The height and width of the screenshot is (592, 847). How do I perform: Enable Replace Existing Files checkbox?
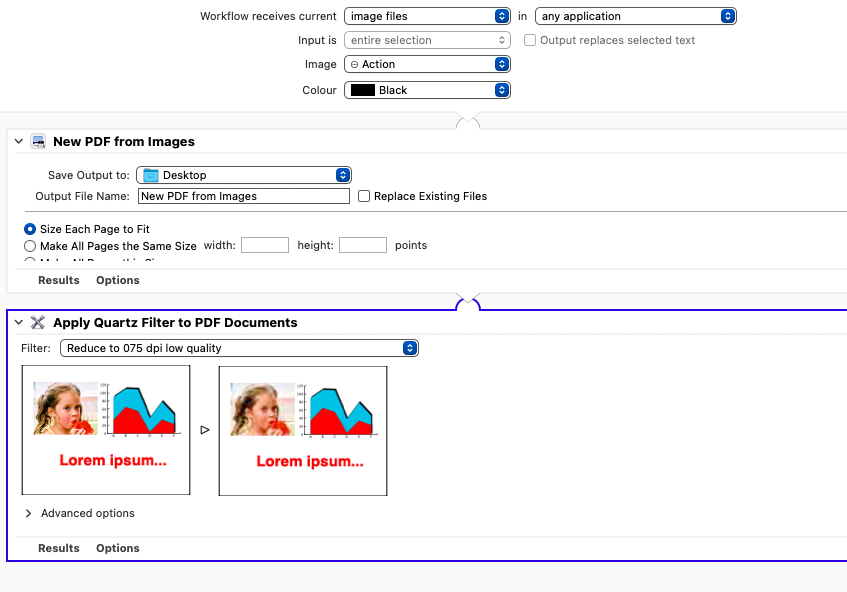point(364,196)
